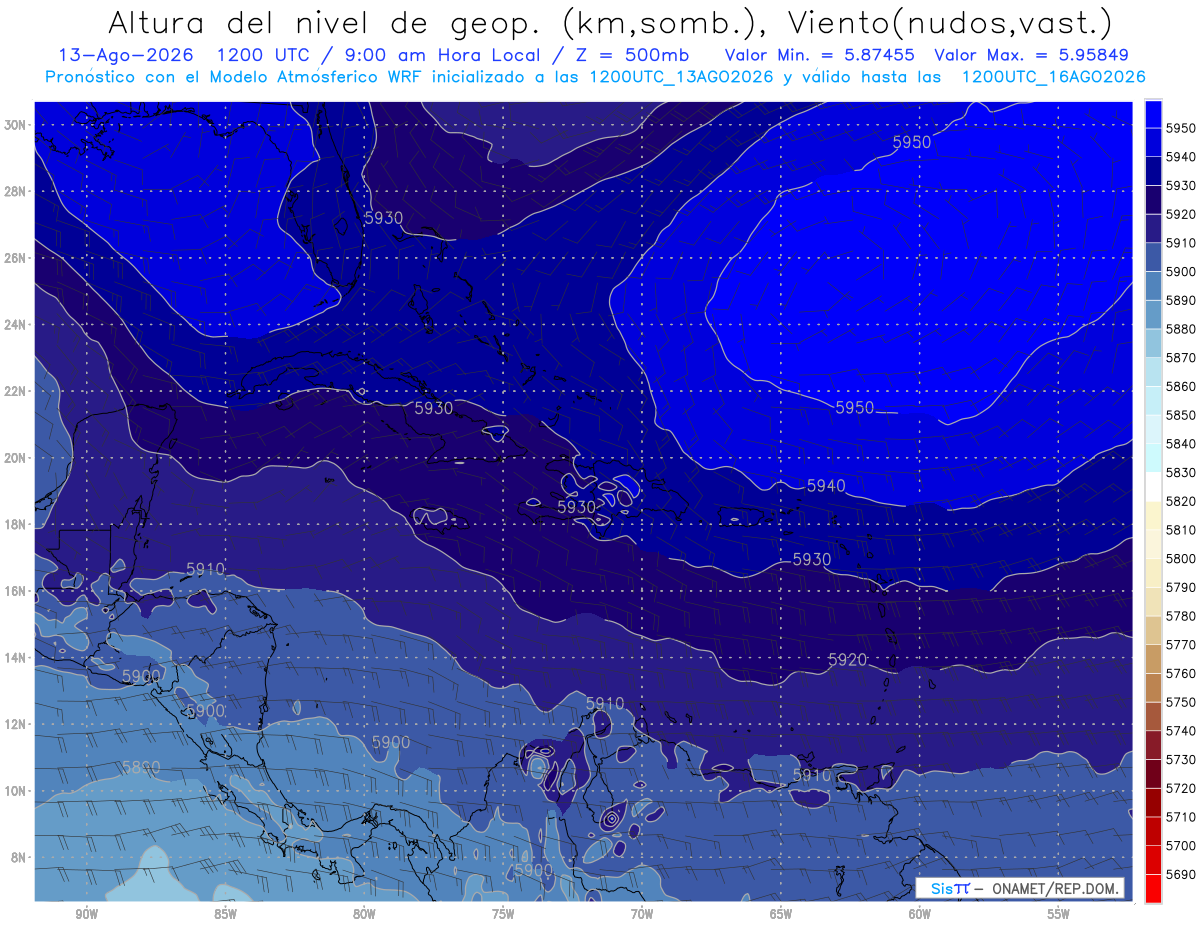Click the 90W longitude axis label
Image resolution: width=1200 pixels, height=927 pixels.
[86, 914]
